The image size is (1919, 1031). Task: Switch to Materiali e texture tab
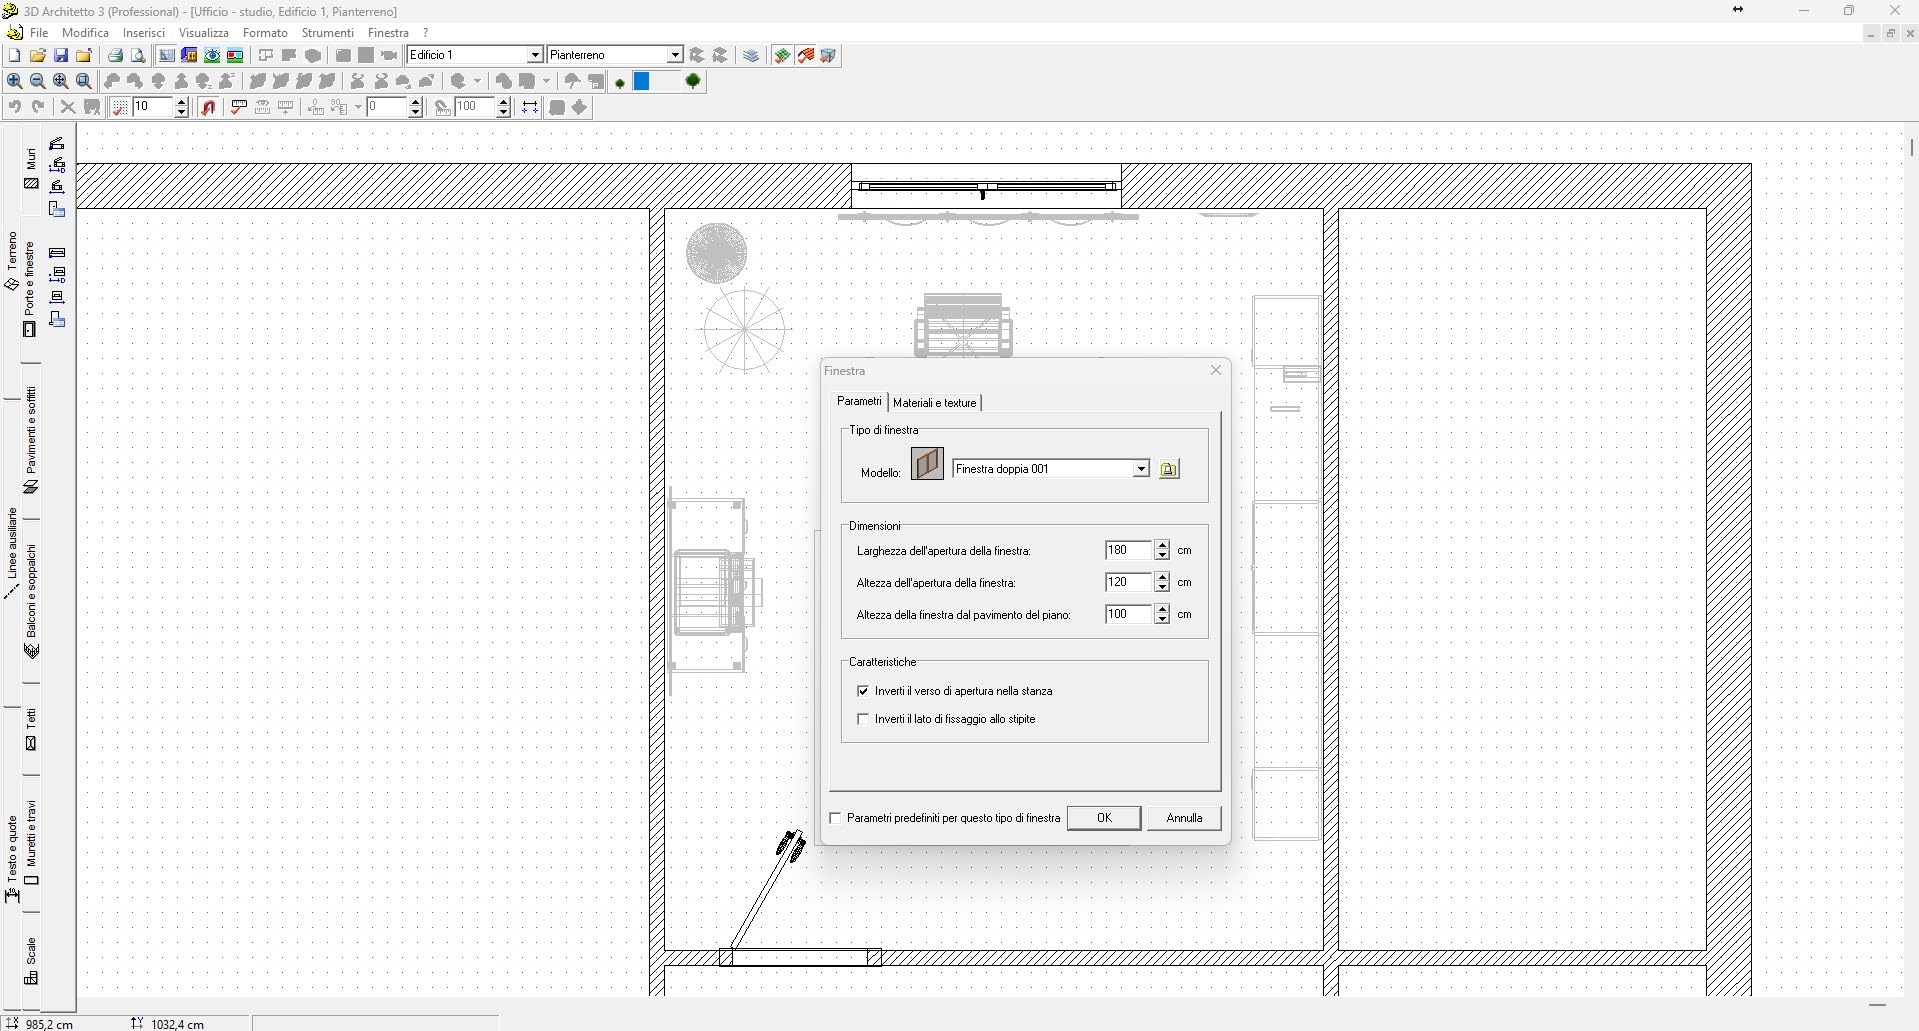934,403
